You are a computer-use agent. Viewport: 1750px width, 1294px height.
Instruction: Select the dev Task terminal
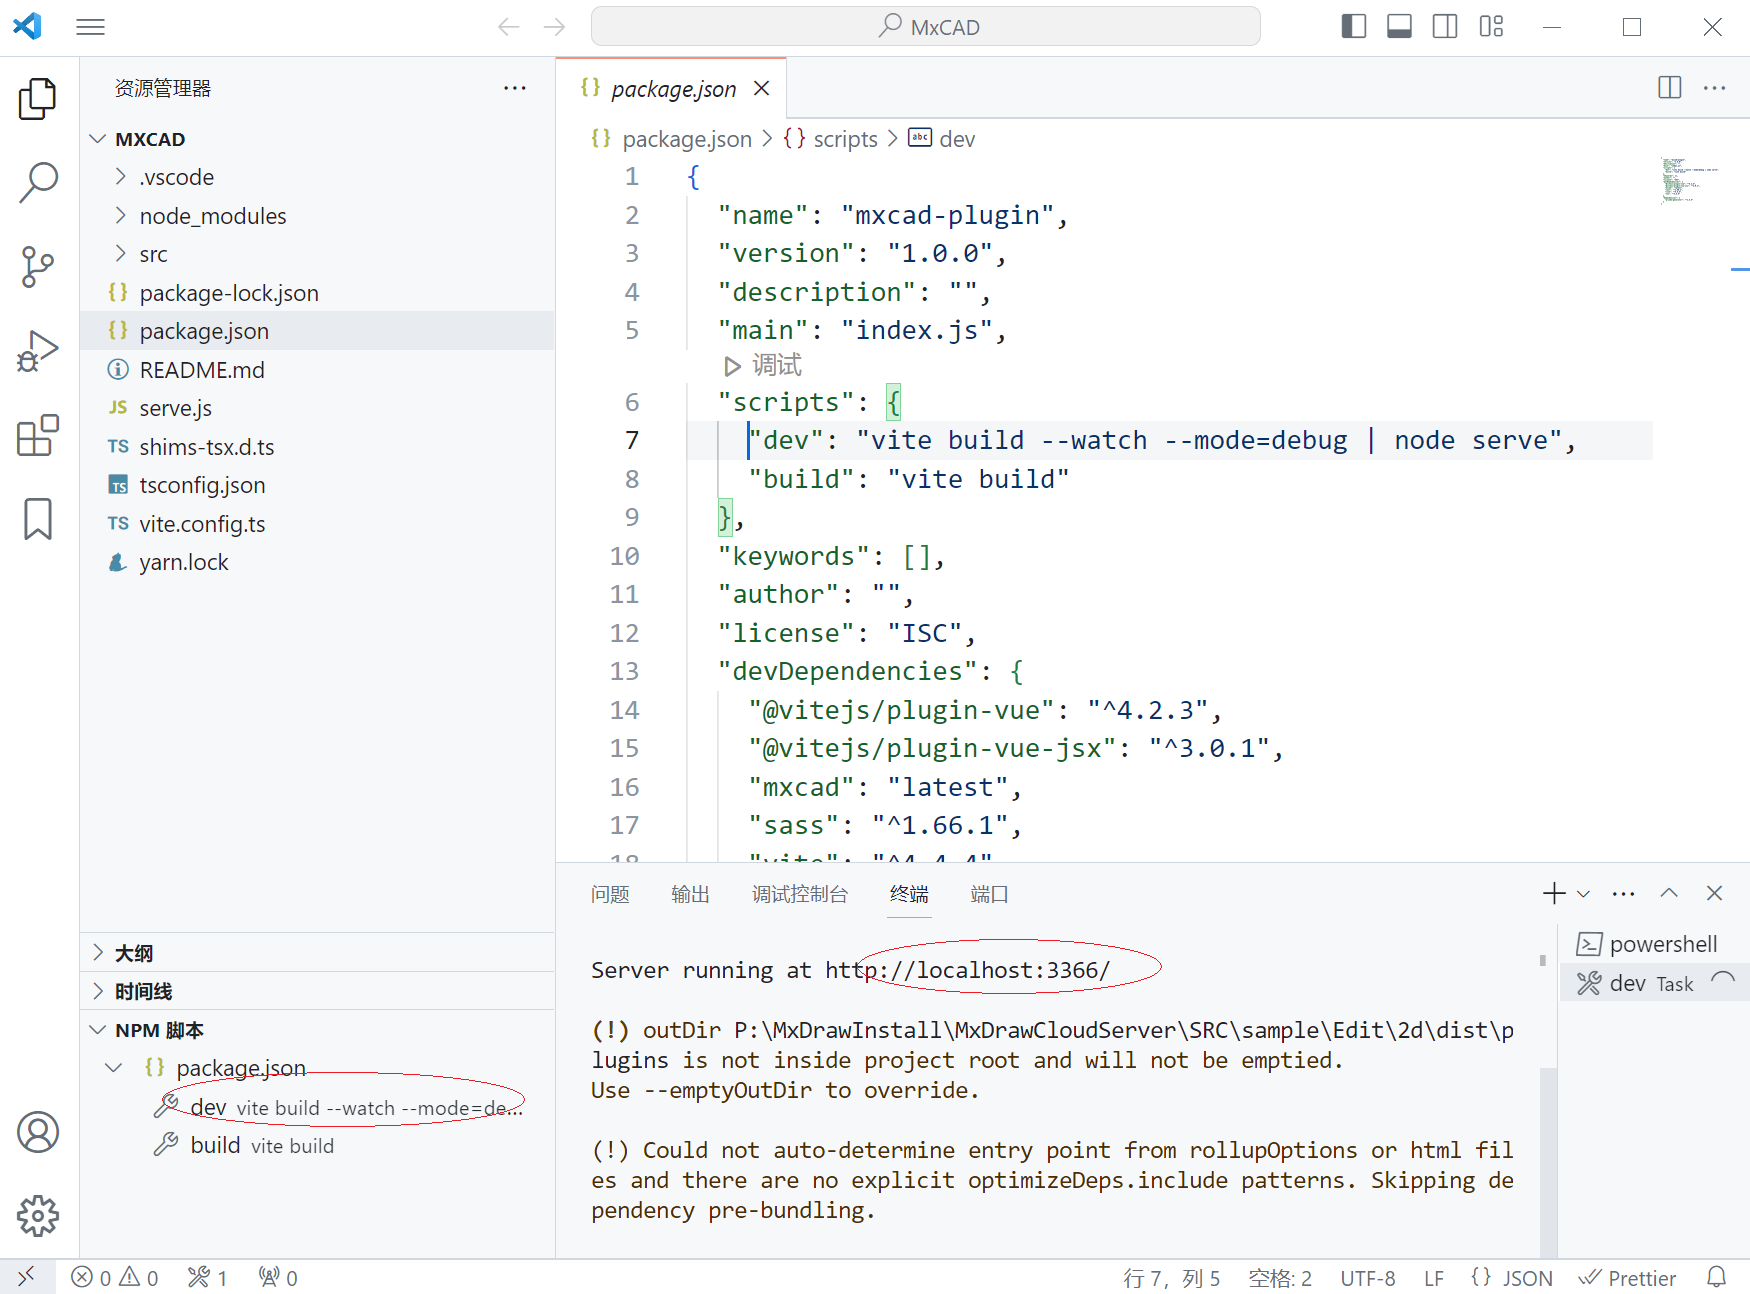pos(1654,983)
